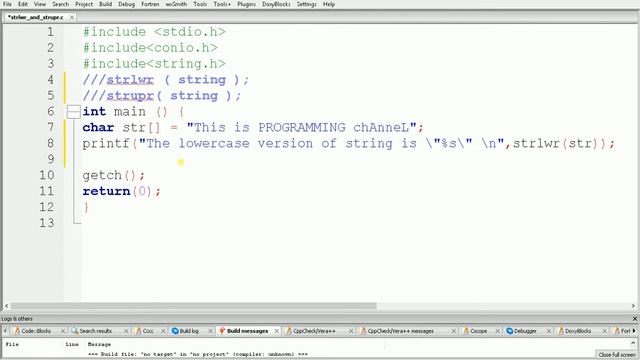Select the Build messages tab
This screenshot has width=640, height=360.
pyautogui.click(x=247, y=331)
